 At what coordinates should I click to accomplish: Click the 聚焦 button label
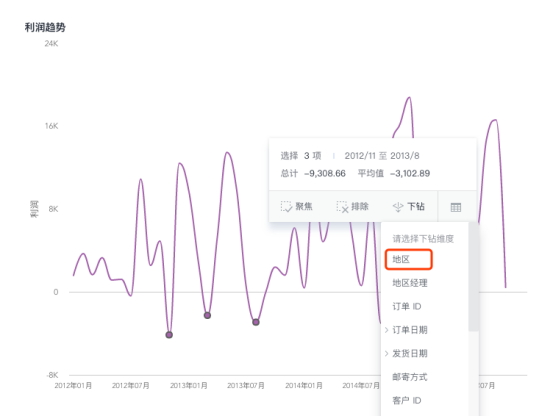[304, 206]
